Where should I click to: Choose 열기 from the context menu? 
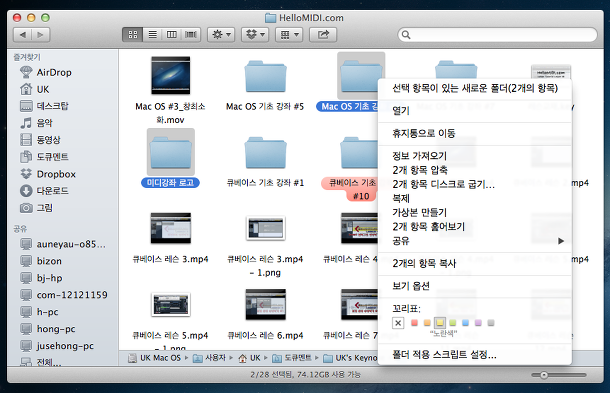pos(475,111)
